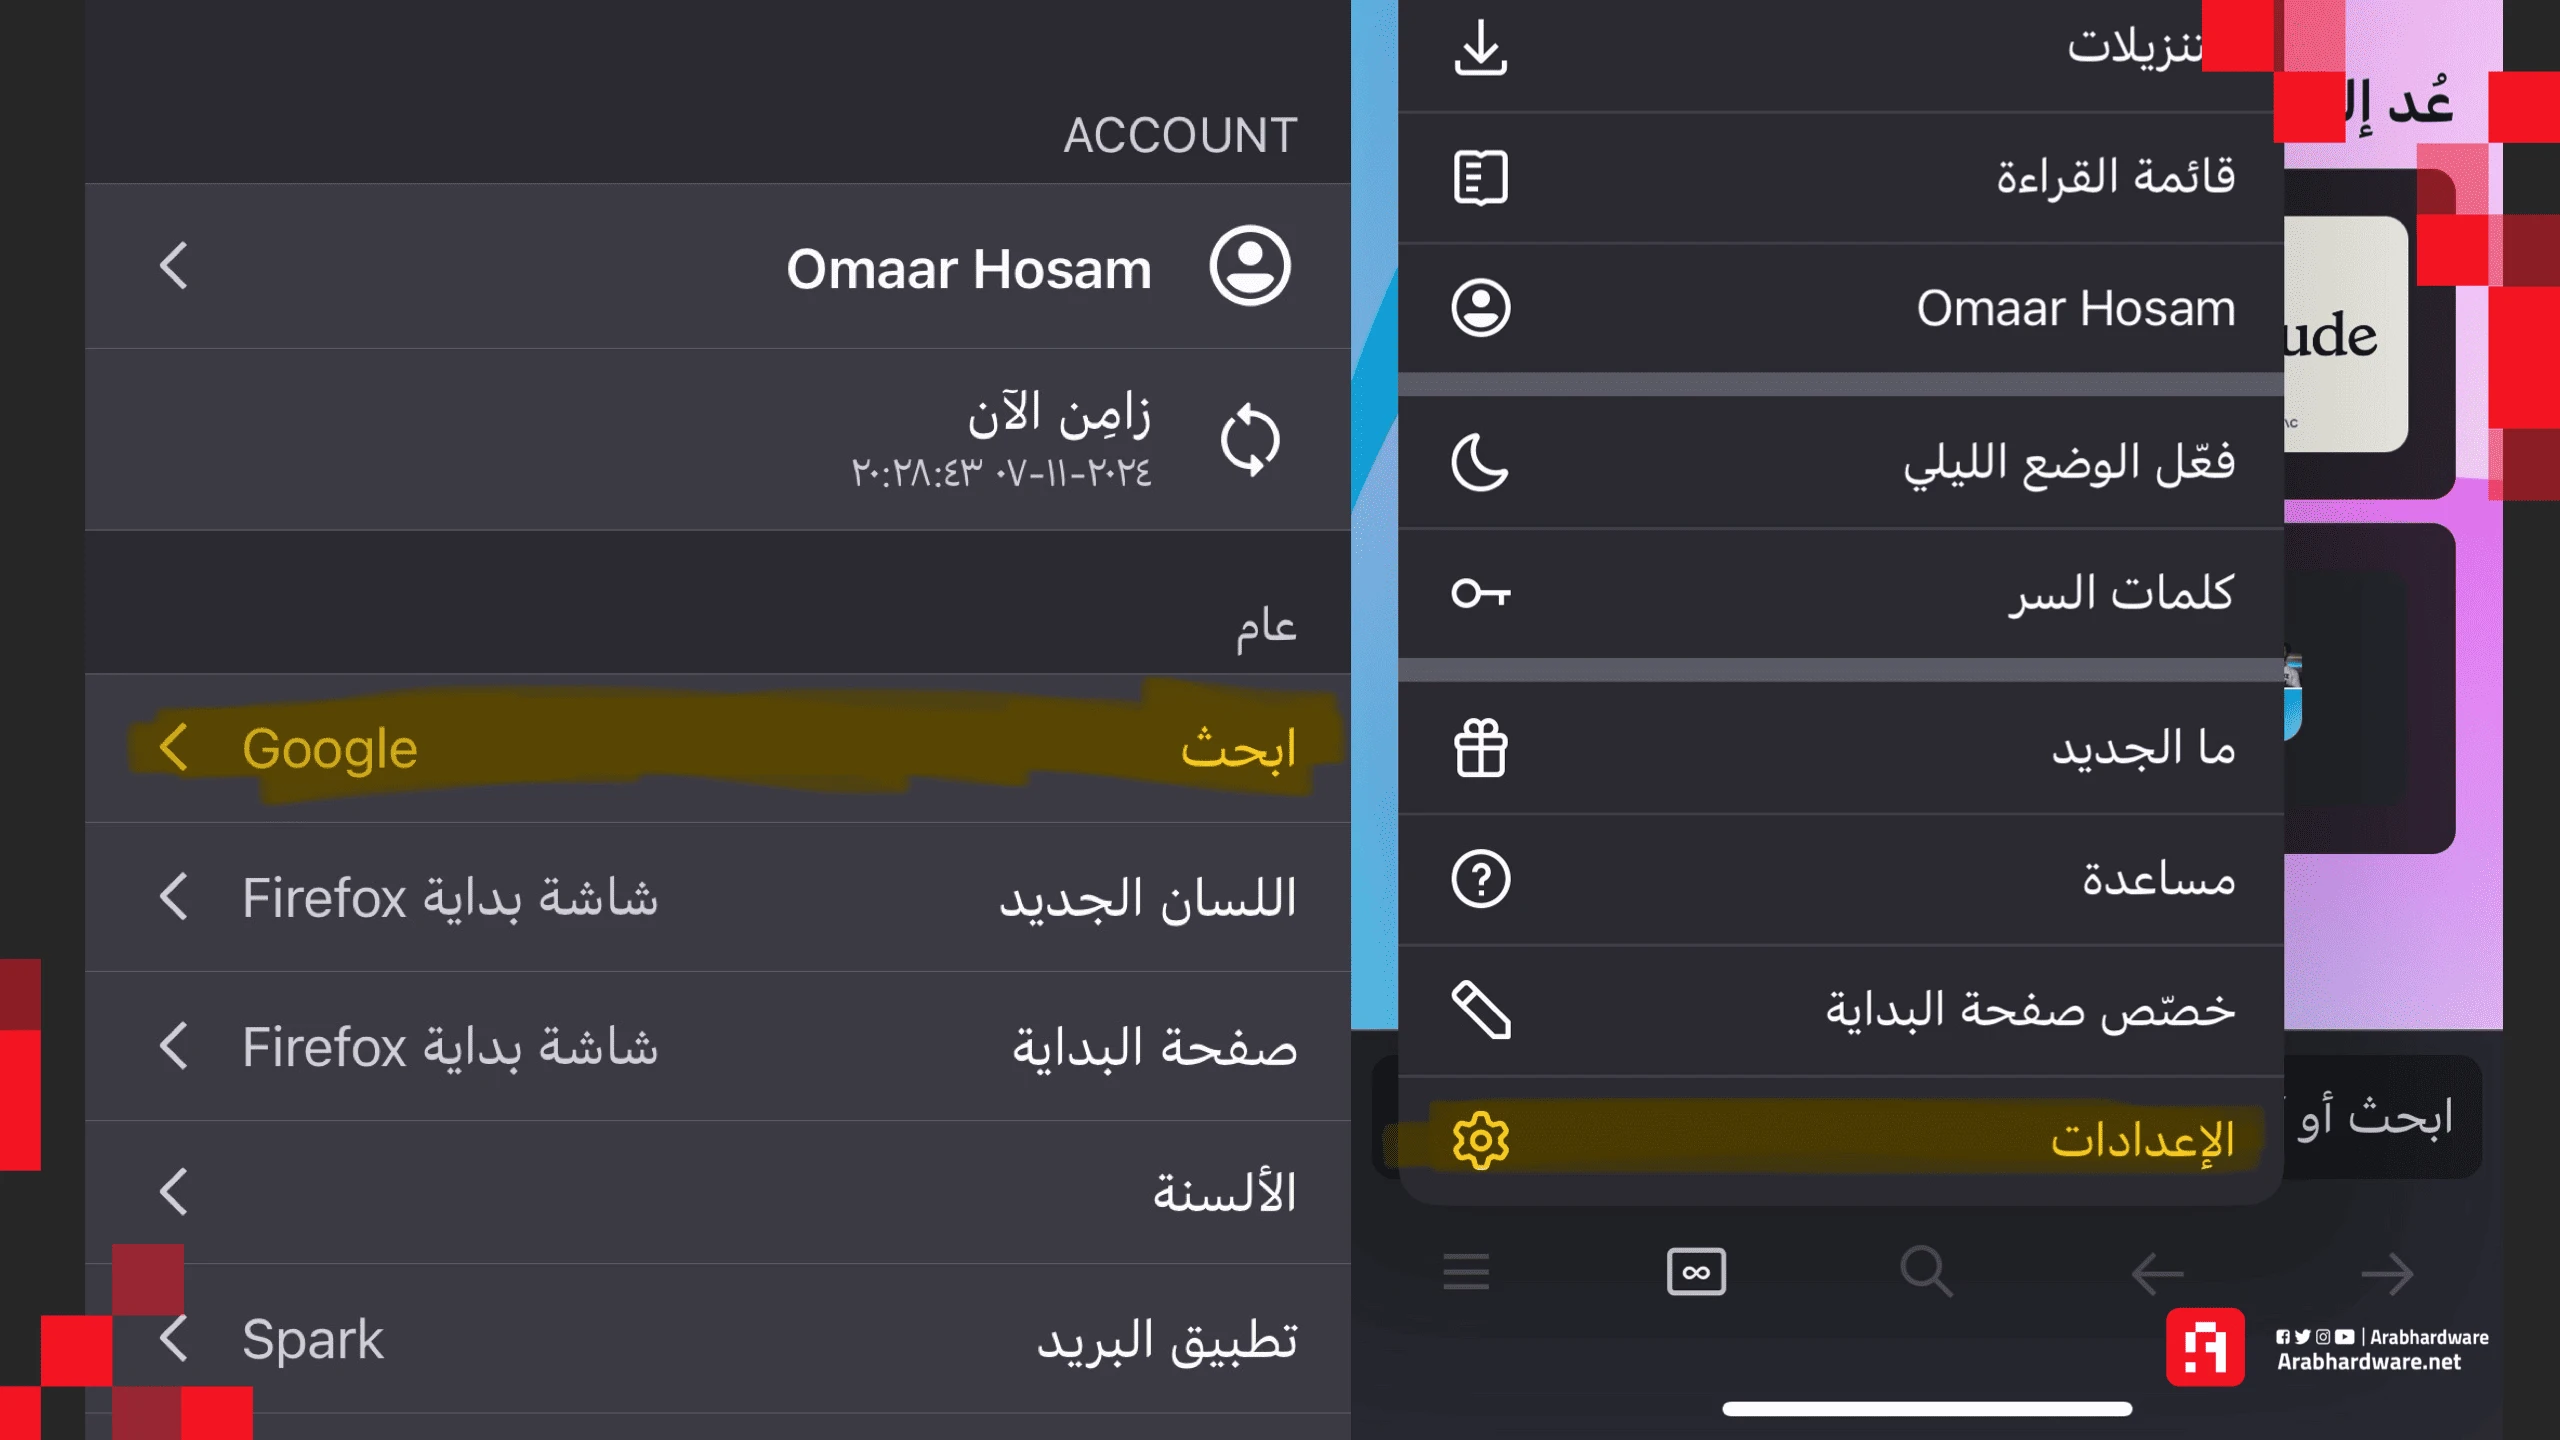Click the What's New gift icon

1480,748
